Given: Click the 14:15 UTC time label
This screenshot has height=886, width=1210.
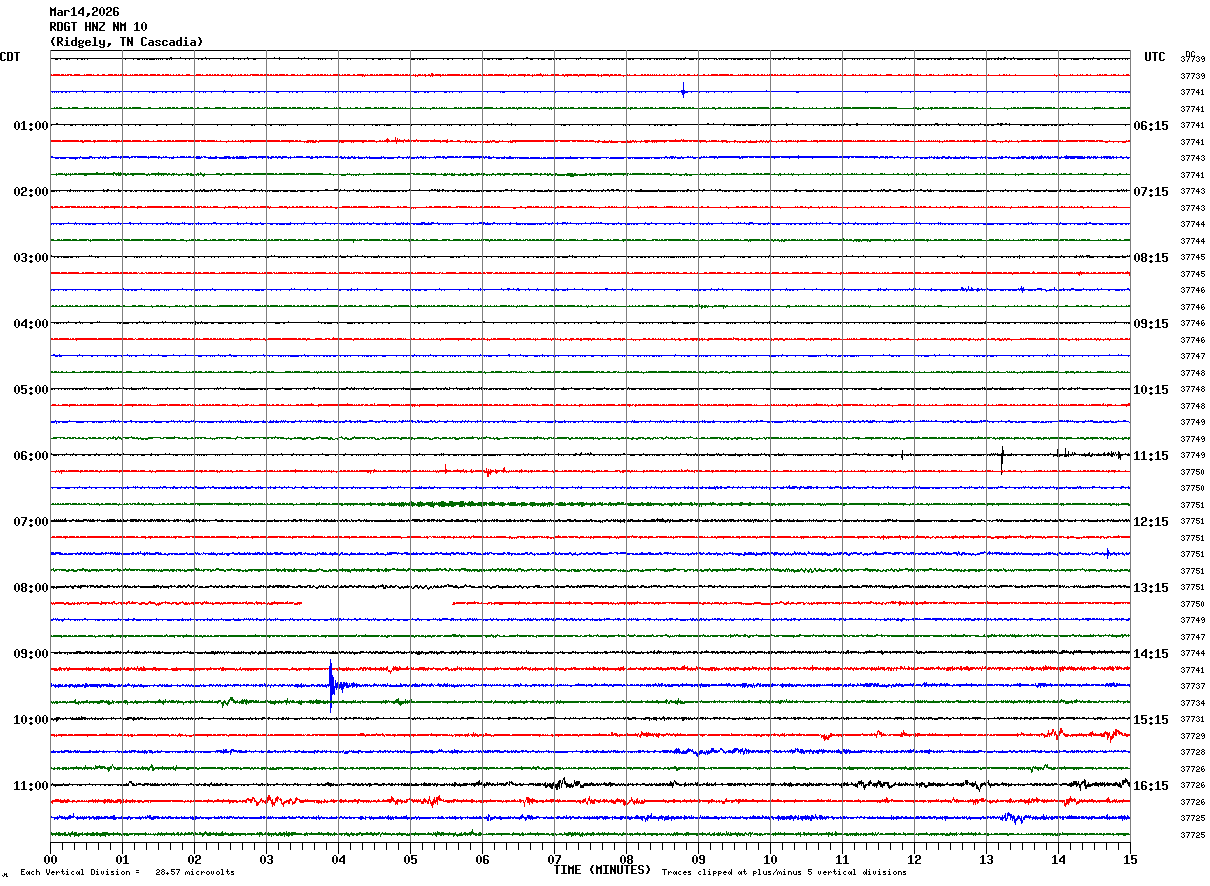Looking at the screenshot, I should tap(1150, 654).
